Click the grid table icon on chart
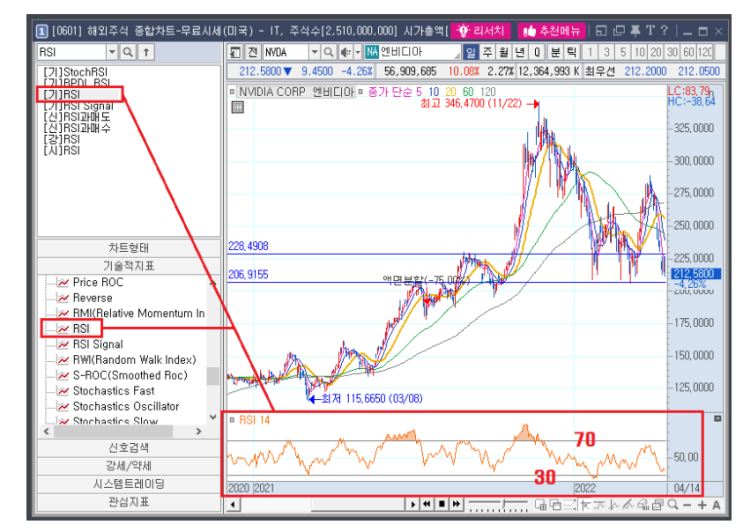Image resolution: width=743 pixels, height=532 pixels. coord(238,108)
